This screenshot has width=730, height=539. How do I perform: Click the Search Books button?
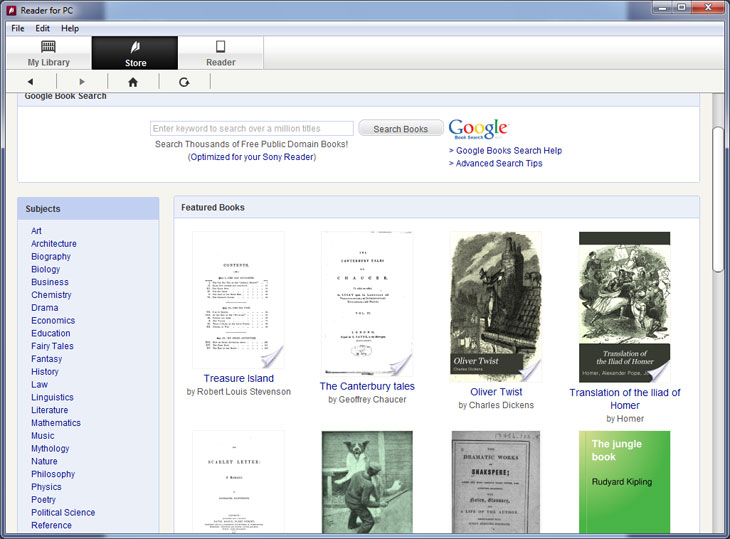[x=400, y=129]
